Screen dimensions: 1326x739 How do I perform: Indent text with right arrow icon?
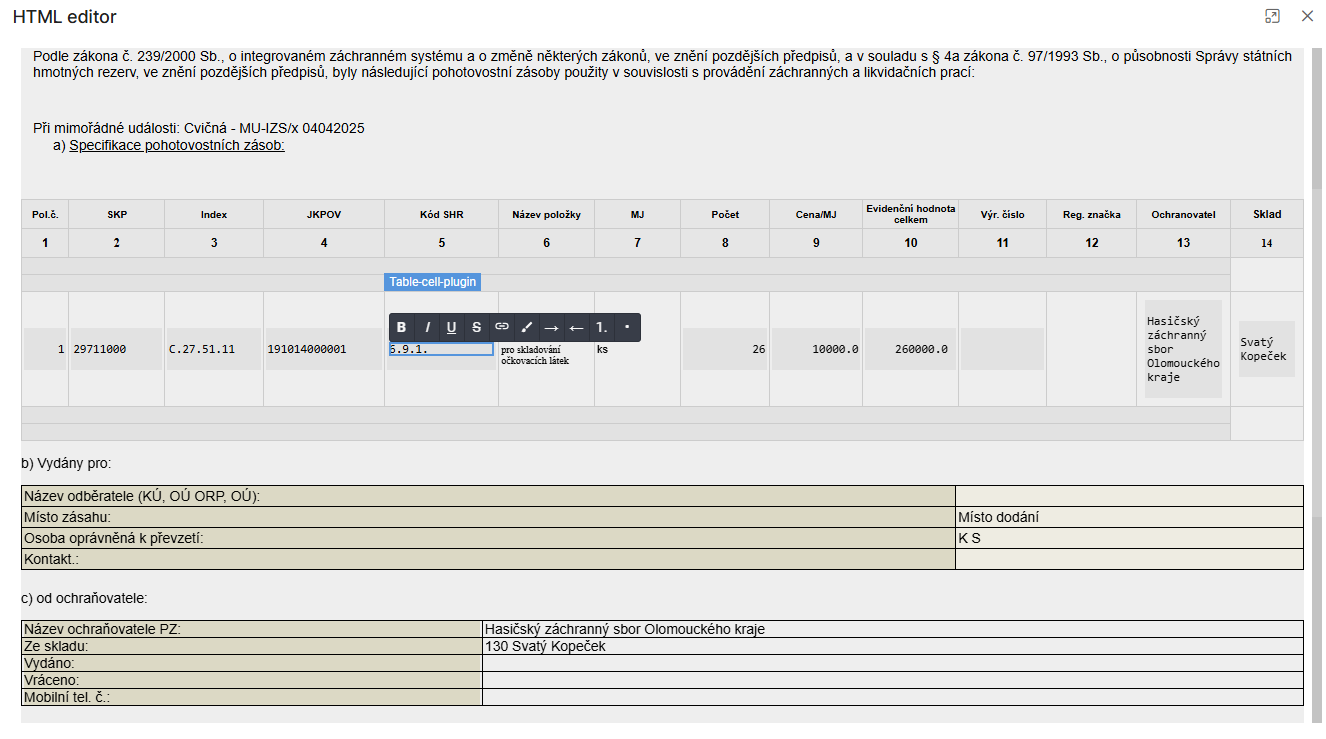coord(551,327)
